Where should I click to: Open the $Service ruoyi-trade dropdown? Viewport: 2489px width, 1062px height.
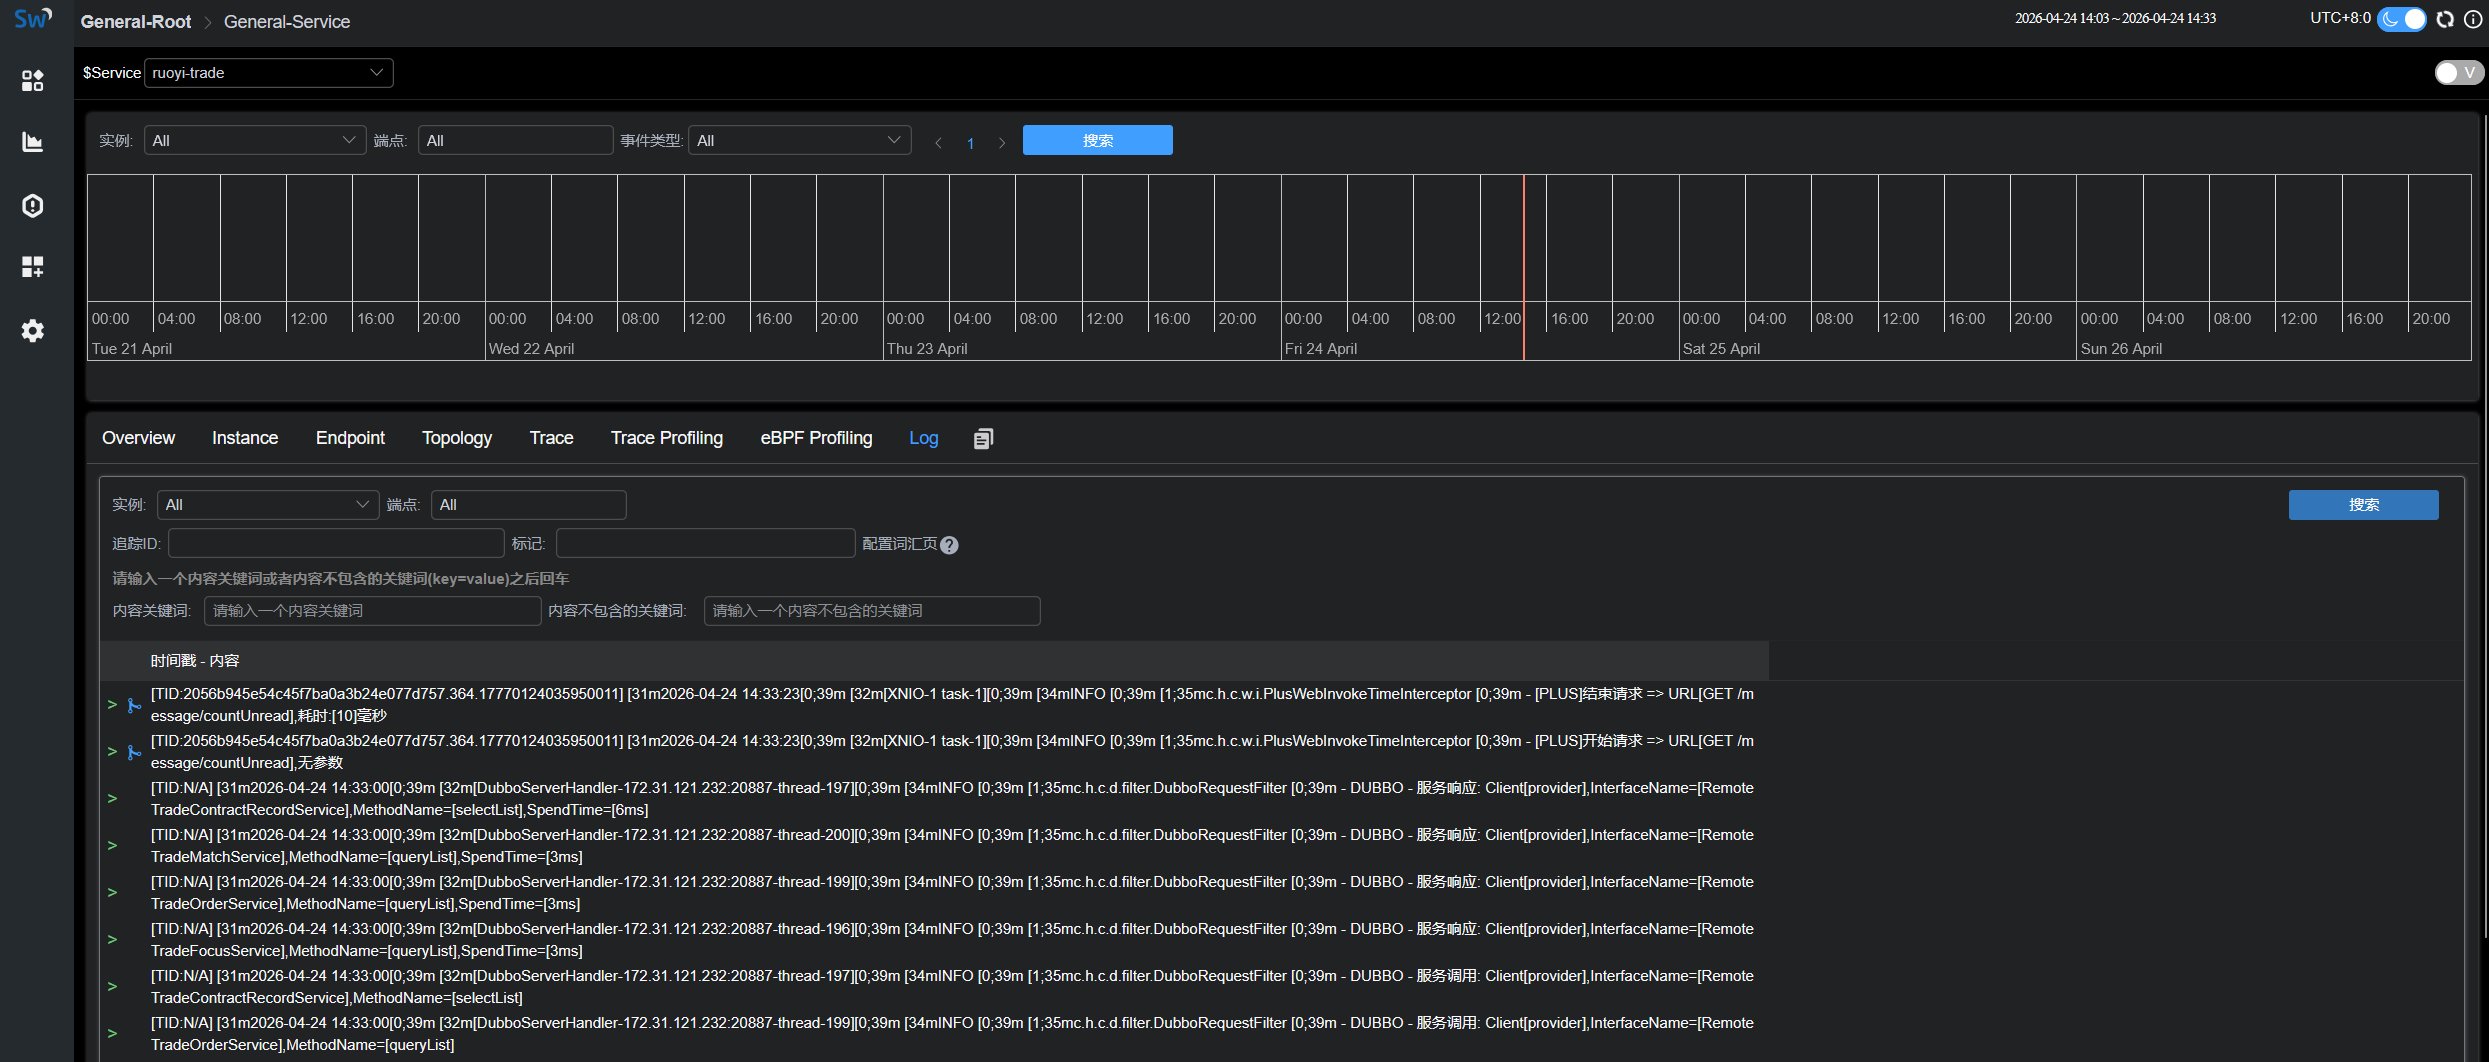(x=268, y=73)
